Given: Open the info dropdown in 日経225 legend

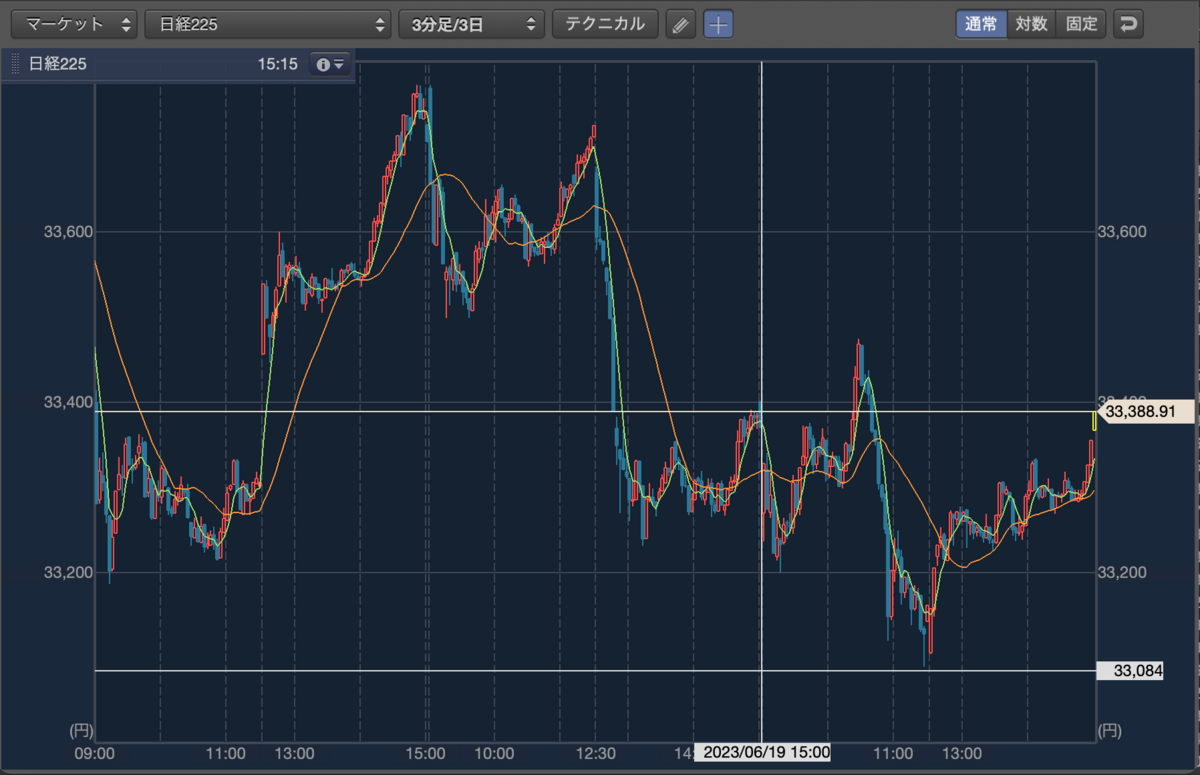Looking at the screenshot, I should pos(330,64).
